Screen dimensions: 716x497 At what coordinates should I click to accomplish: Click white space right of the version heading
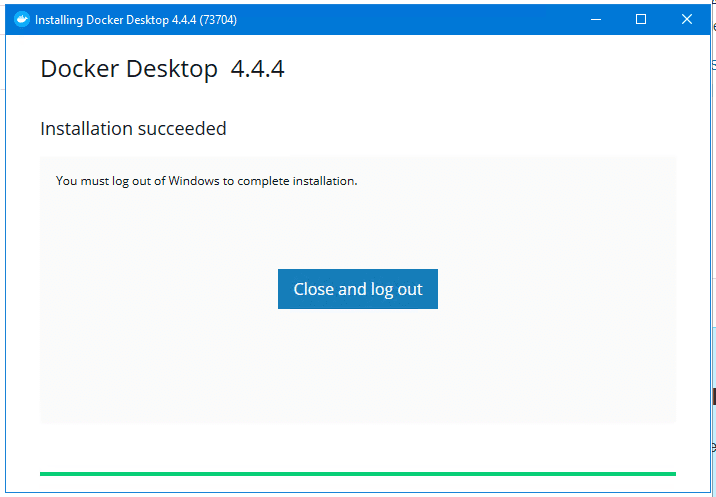(x=480, y=69)
